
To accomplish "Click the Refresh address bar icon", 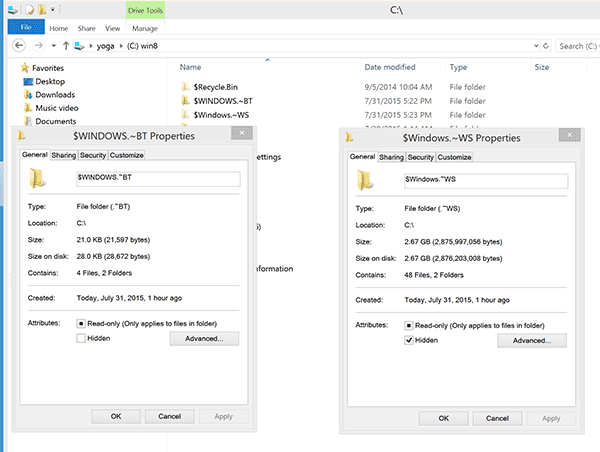I will click(546, 46).
